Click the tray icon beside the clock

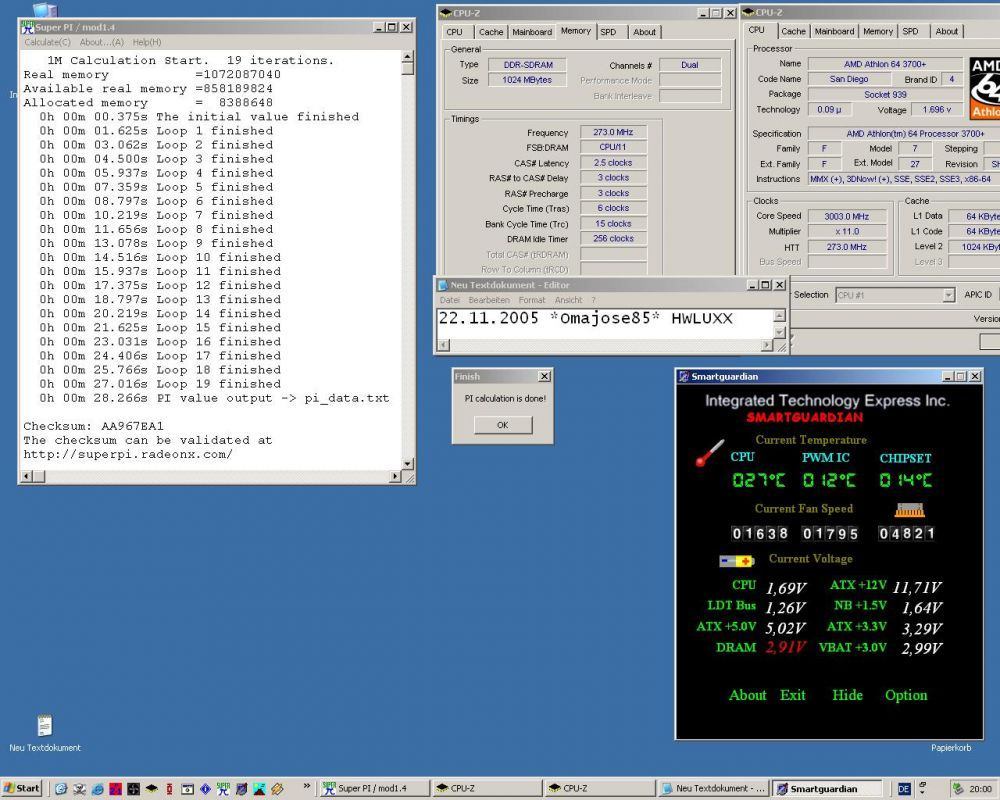point(957,789)
